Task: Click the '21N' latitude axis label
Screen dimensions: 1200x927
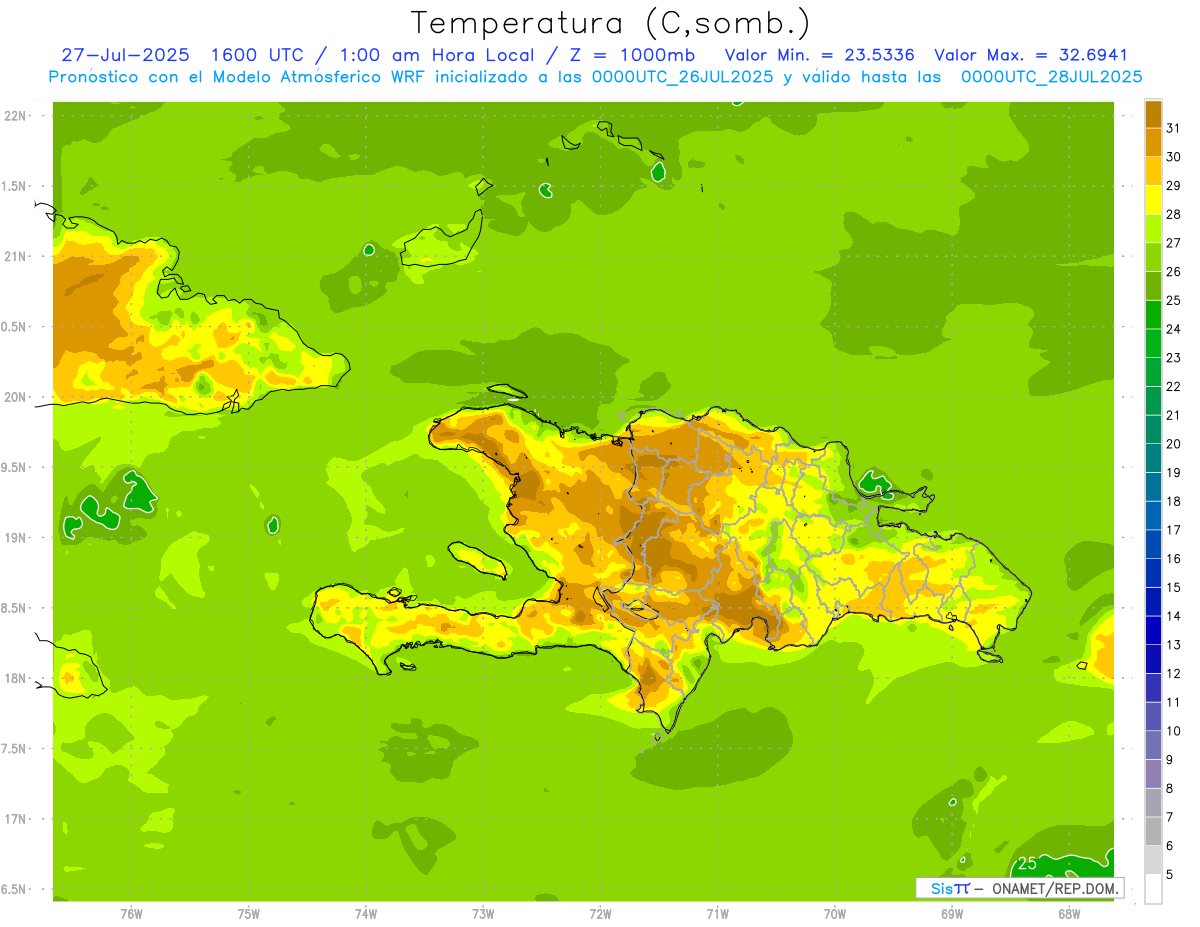Action: [x=16, y=257]
